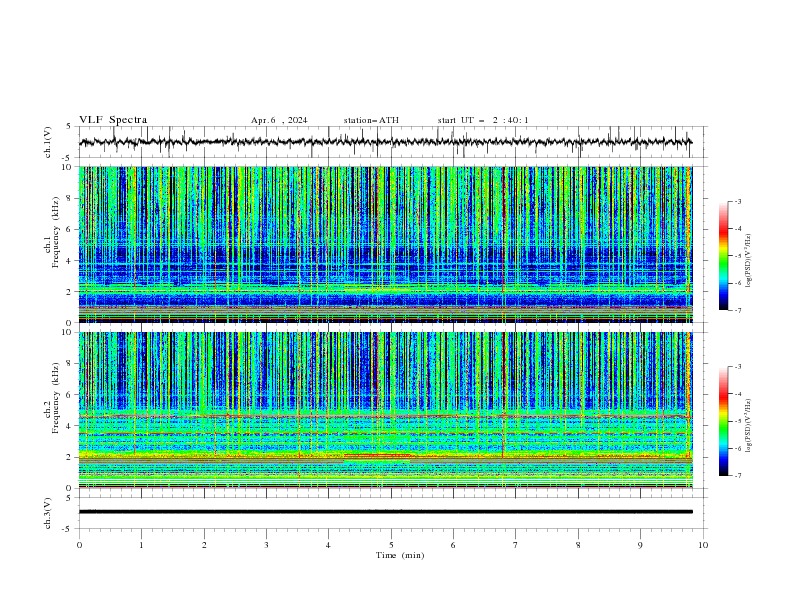Viewport: 792px width, 612px height.
Task: Click the "-5" tick of the lower colorbar
Action: [737, 421]
